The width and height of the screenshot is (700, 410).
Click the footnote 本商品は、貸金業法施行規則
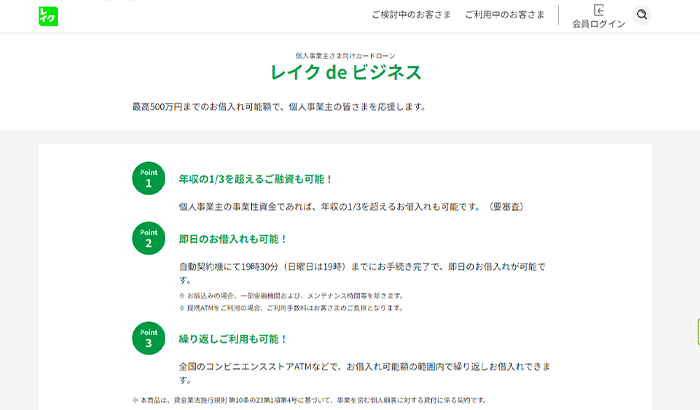310,400
